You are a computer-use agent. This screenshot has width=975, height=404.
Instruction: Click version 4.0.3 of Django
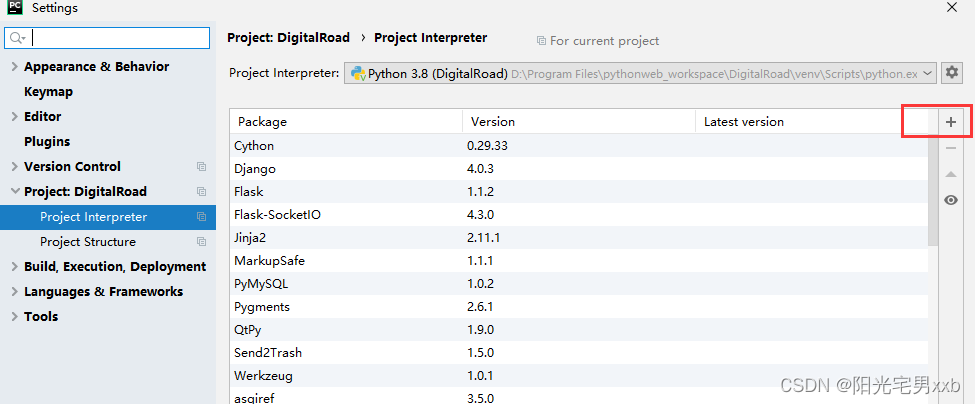pos(481,169)
